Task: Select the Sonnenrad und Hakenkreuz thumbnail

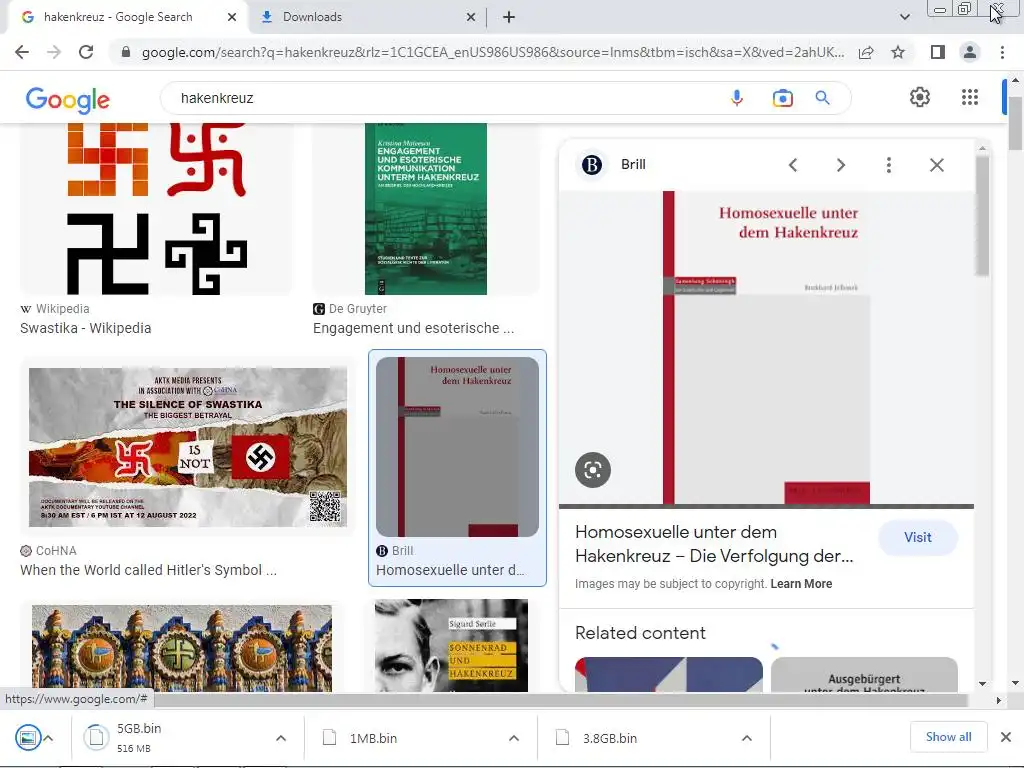Action: (451, 645)
